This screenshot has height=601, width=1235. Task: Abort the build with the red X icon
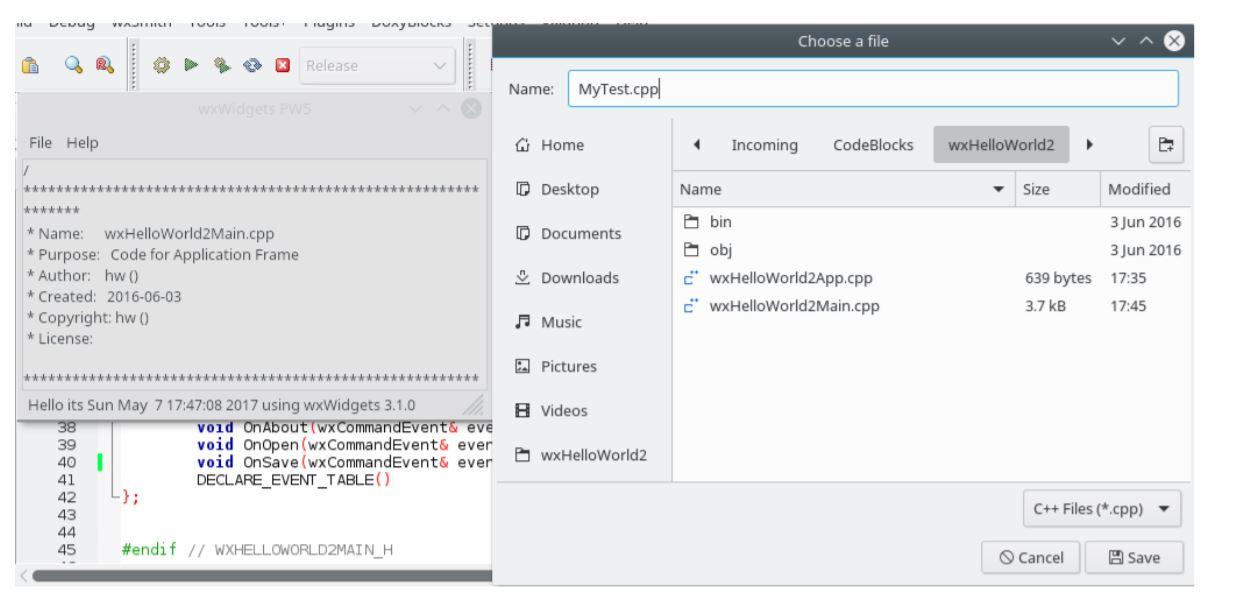pos(281,65)
